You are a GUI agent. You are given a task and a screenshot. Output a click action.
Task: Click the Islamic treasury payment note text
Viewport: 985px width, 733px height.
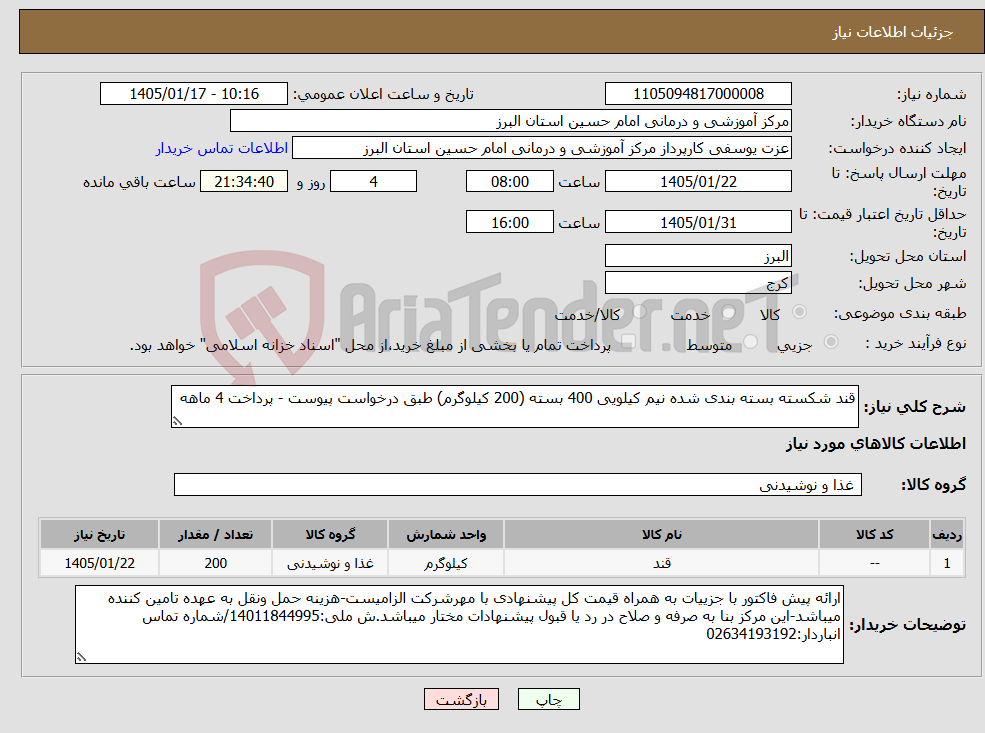pos(370,345)
